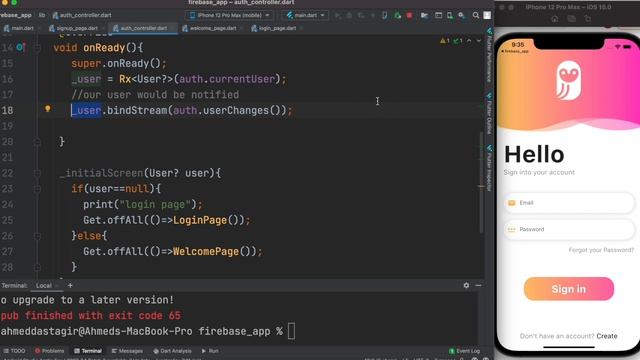Click 'WelcomePage' in the code on line 27
Screen dimensions: 640x360
(x=206, y=252)
